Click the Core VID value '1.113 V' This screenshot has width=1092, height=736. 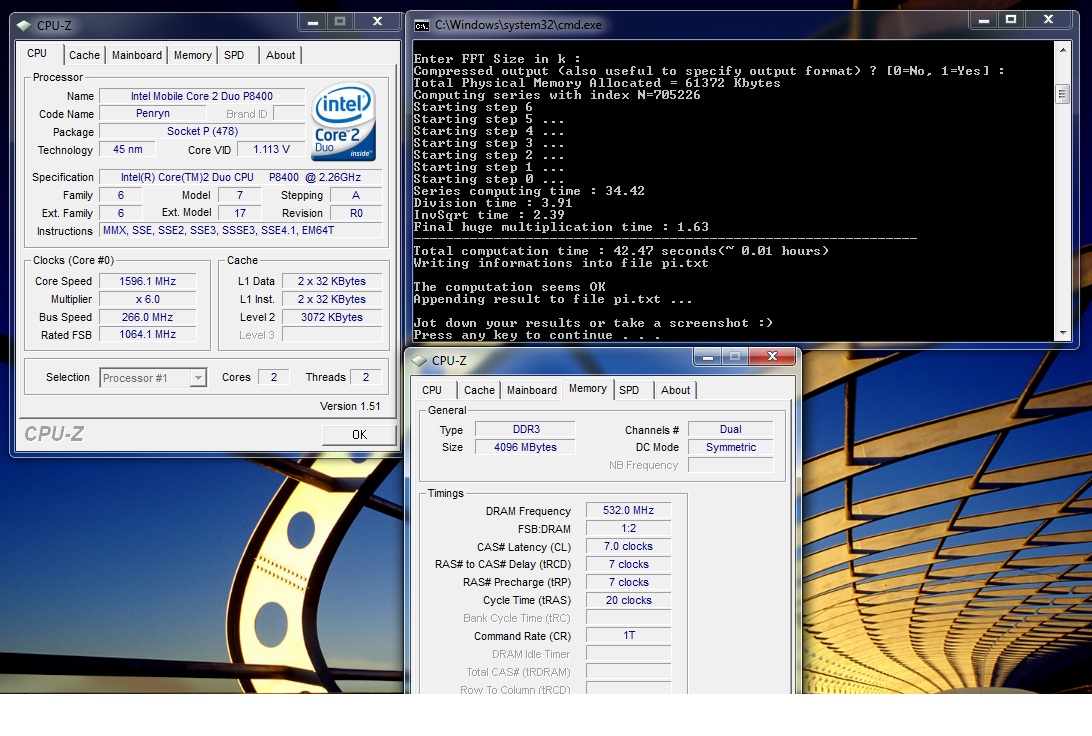271,149
